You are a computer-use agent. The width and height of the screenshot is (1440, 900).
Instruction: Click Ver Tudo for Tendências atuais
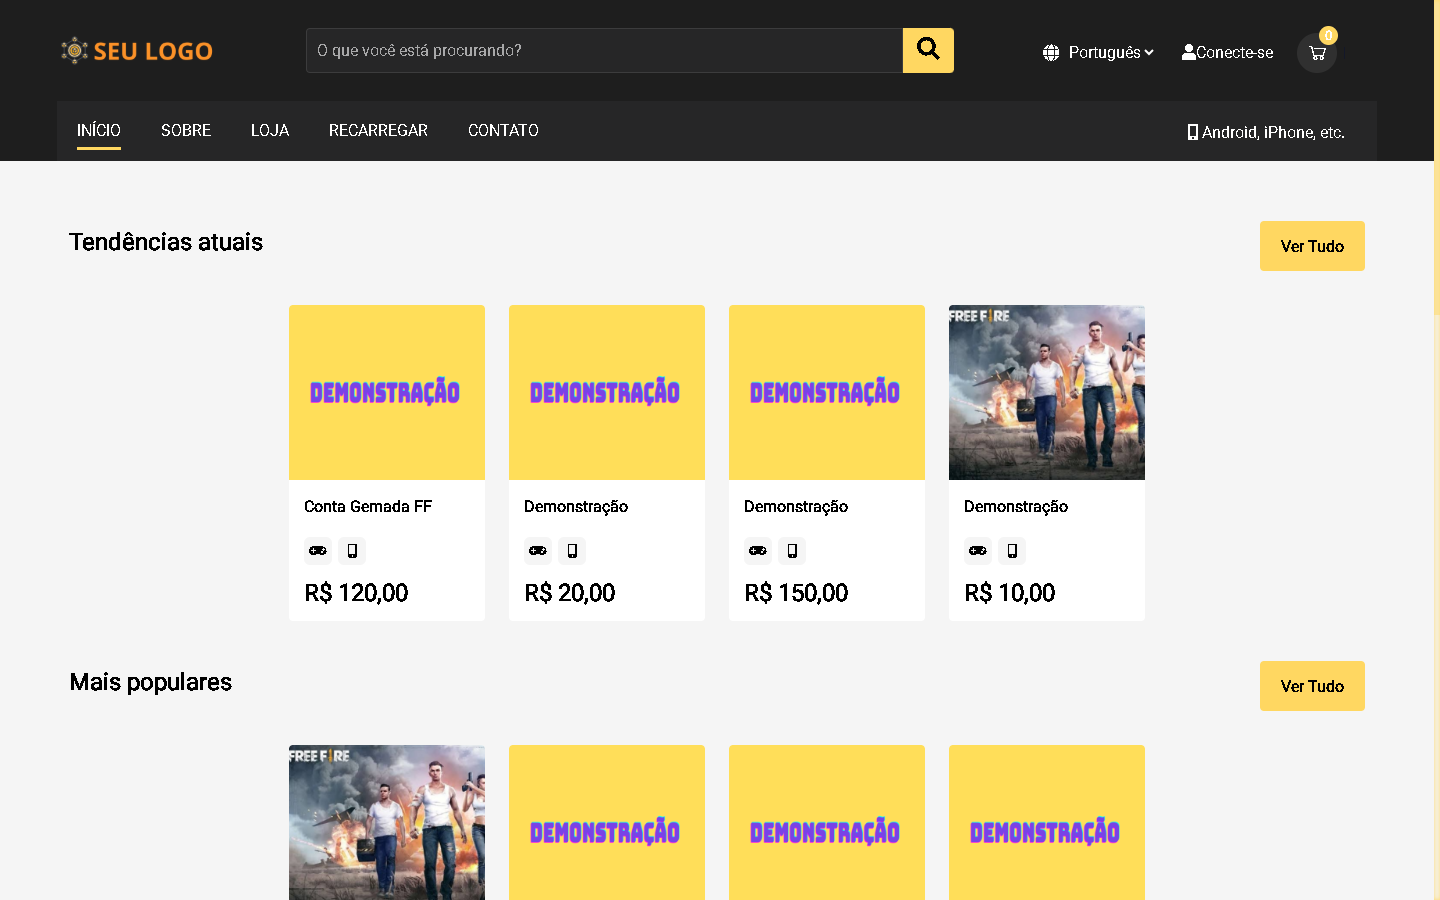tap(1311, 246)
